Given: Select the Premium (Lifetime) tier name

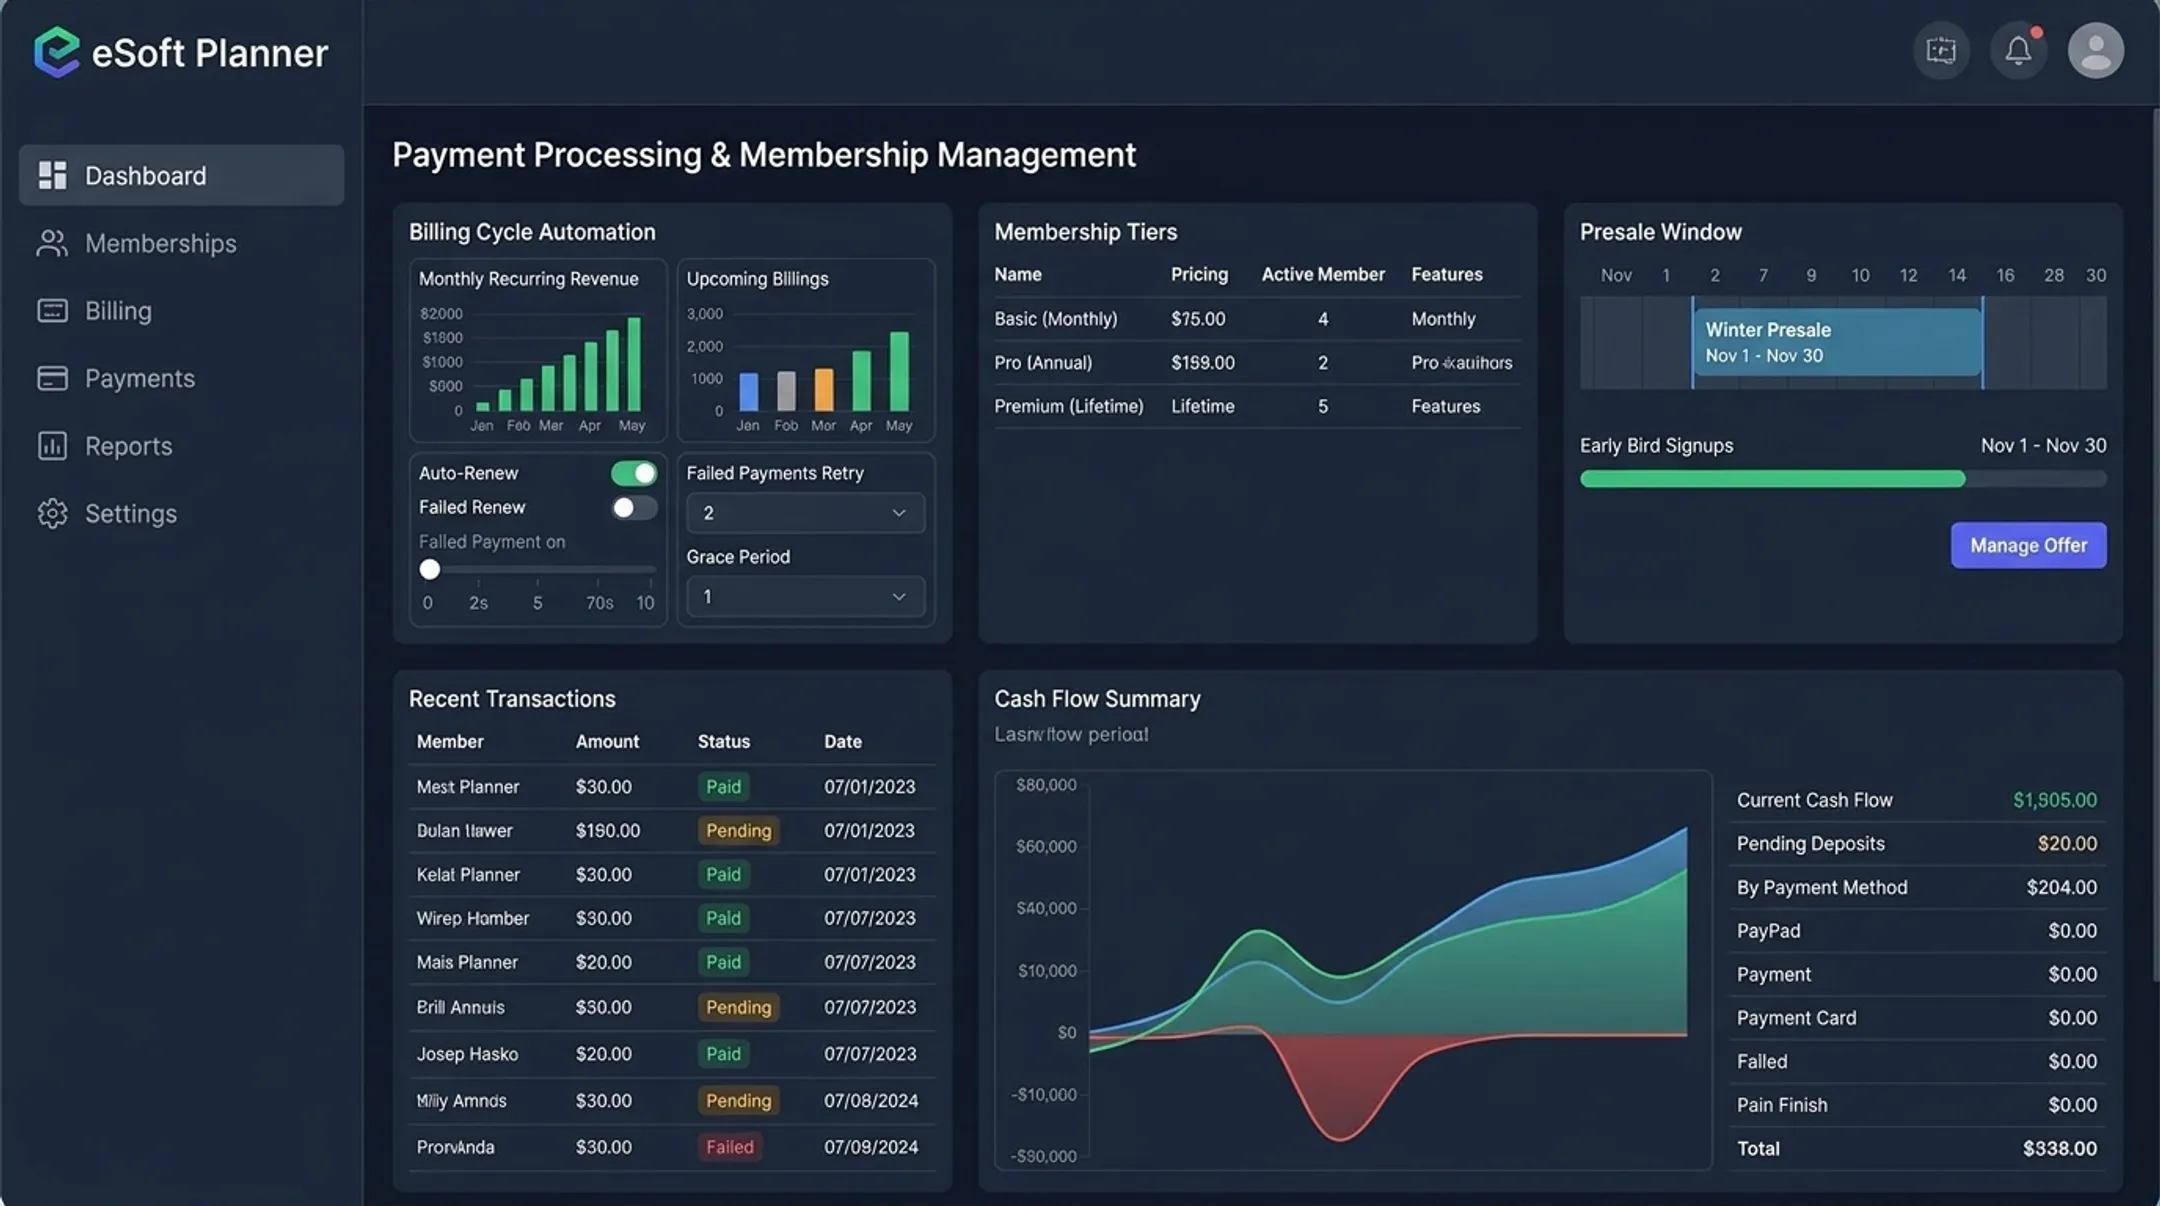Looking at the screenshot, I should [1068, 406].
